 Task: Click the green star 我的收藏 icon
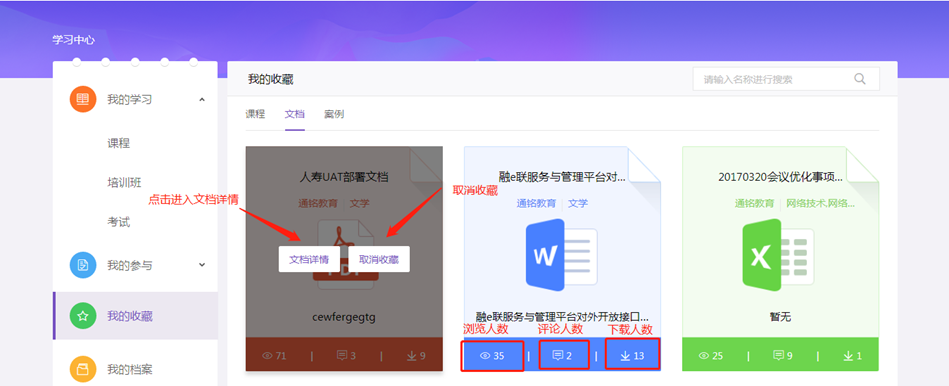[83, 316]
